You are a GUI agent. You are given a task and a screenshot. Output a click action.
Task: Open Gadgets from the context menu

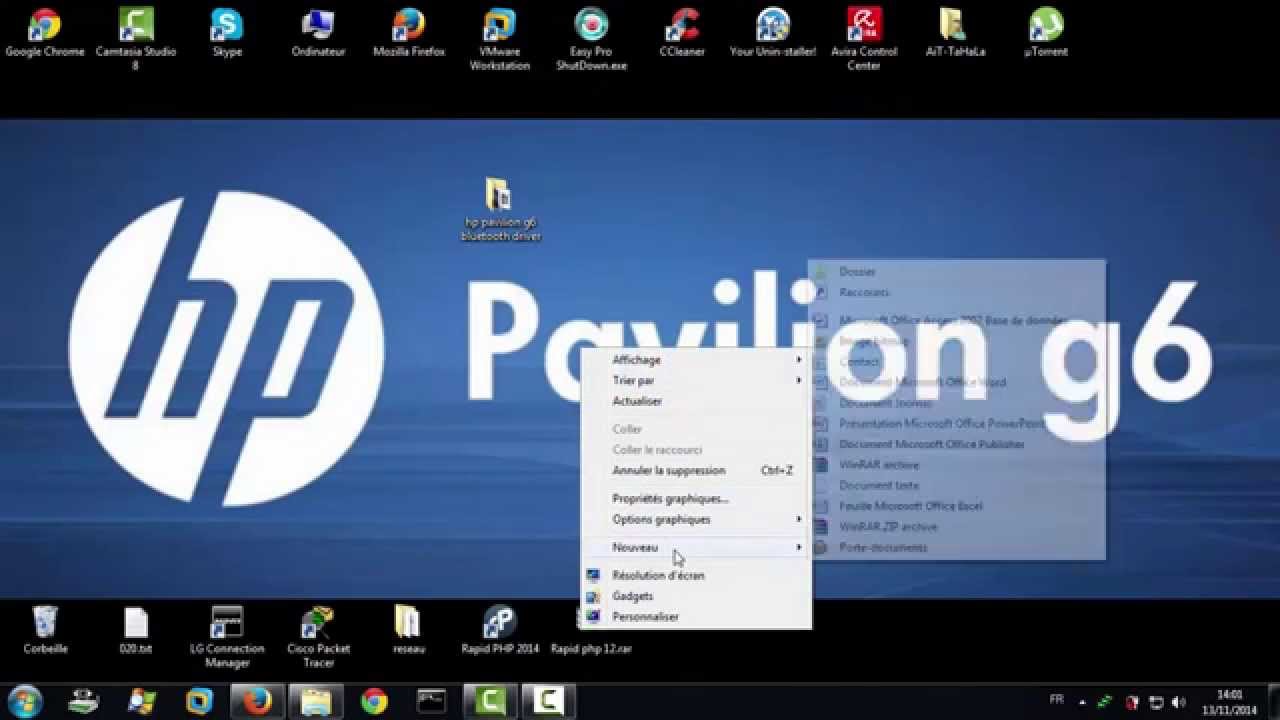697,596
